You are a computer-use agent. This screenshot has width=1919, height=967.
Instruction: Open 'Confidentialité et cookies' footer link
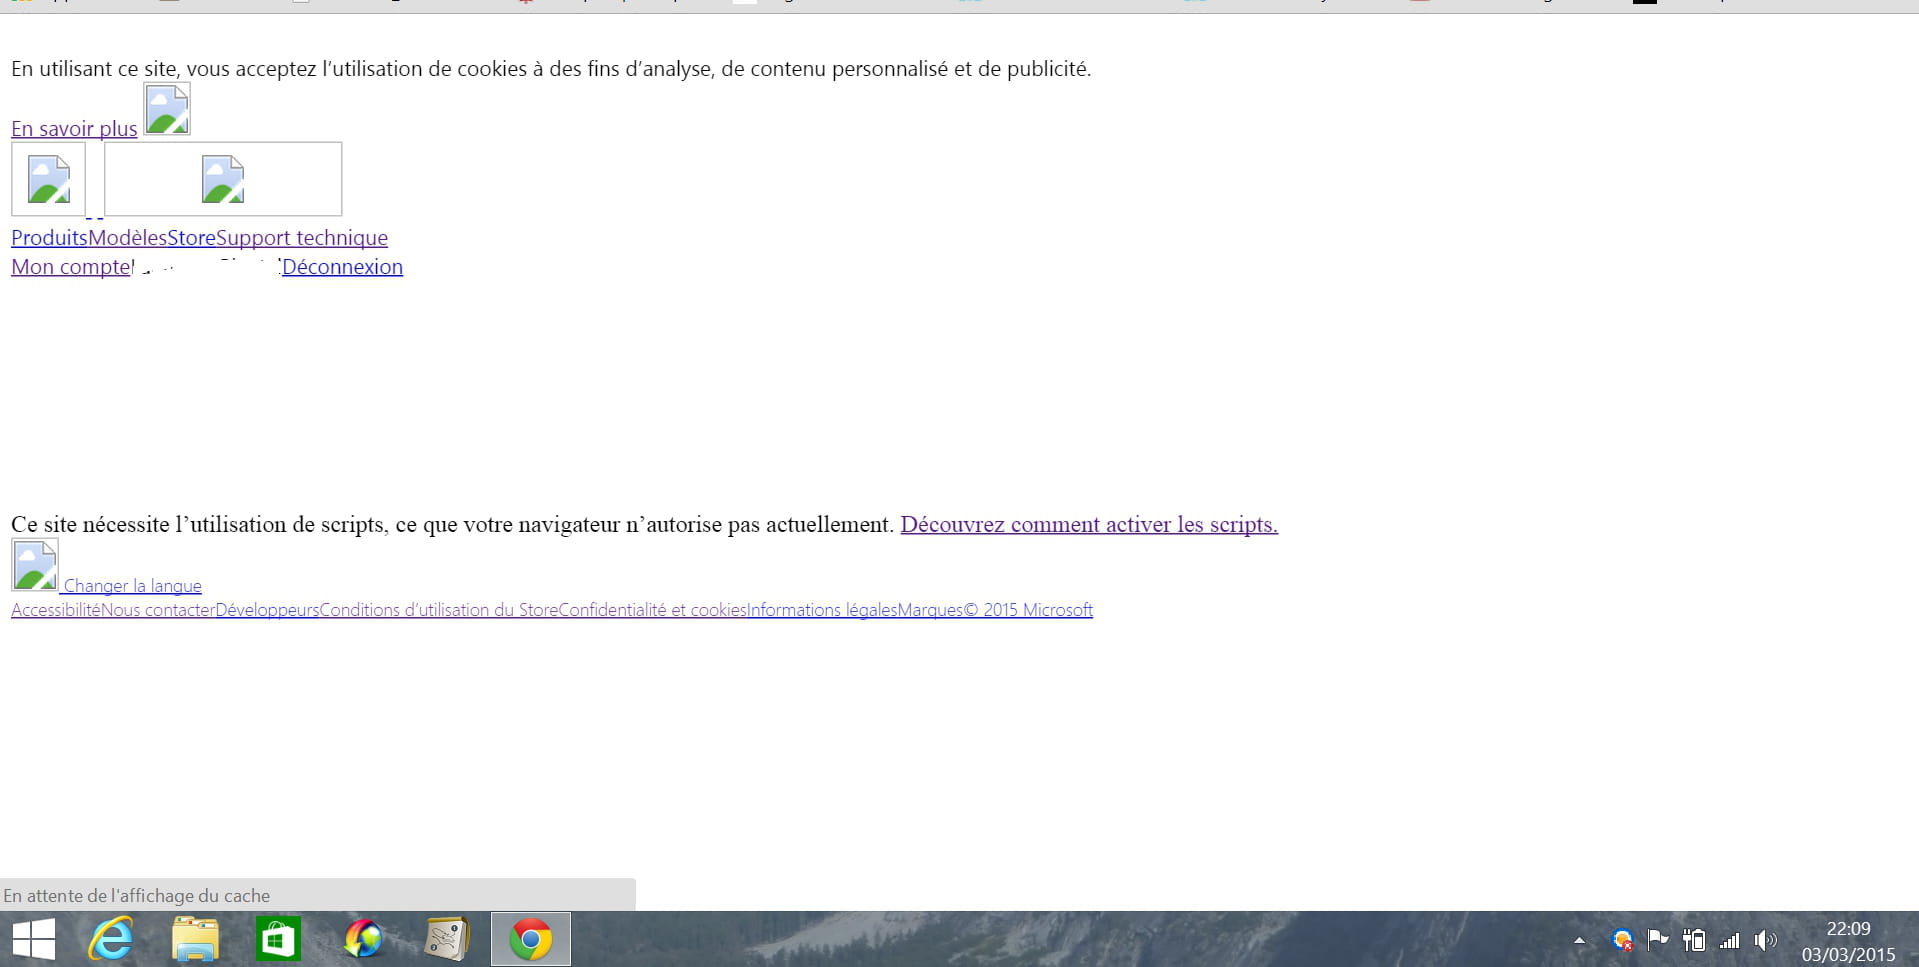tap(652, 610)
